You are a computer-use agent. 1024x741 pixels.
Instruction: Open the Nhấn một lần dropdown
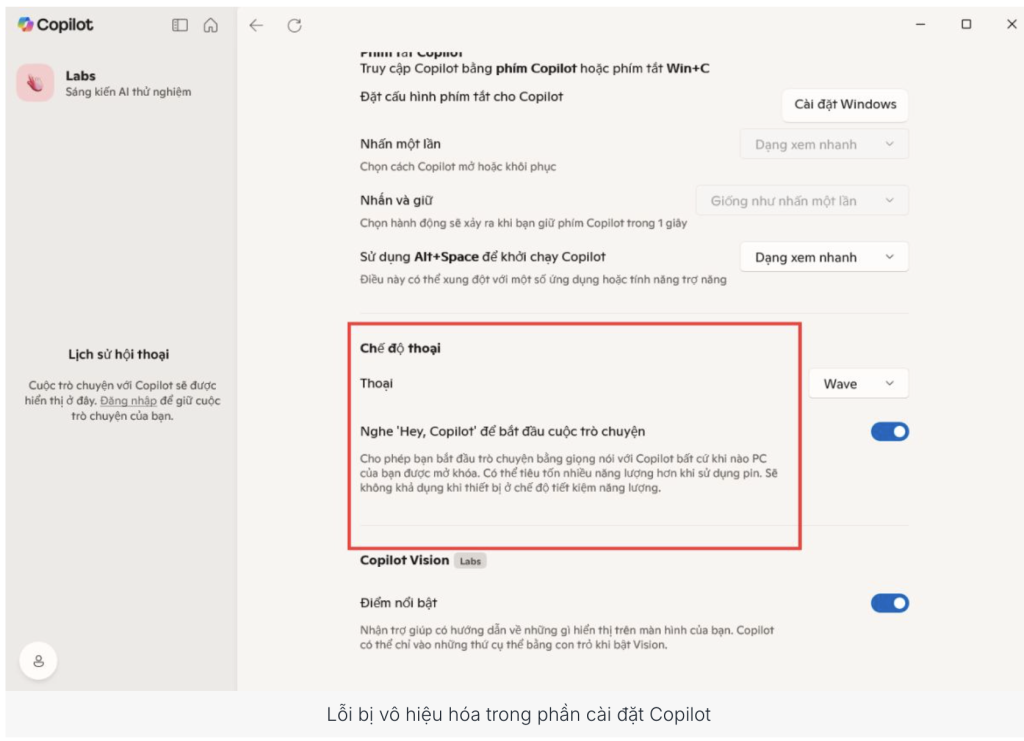(824, 144)
